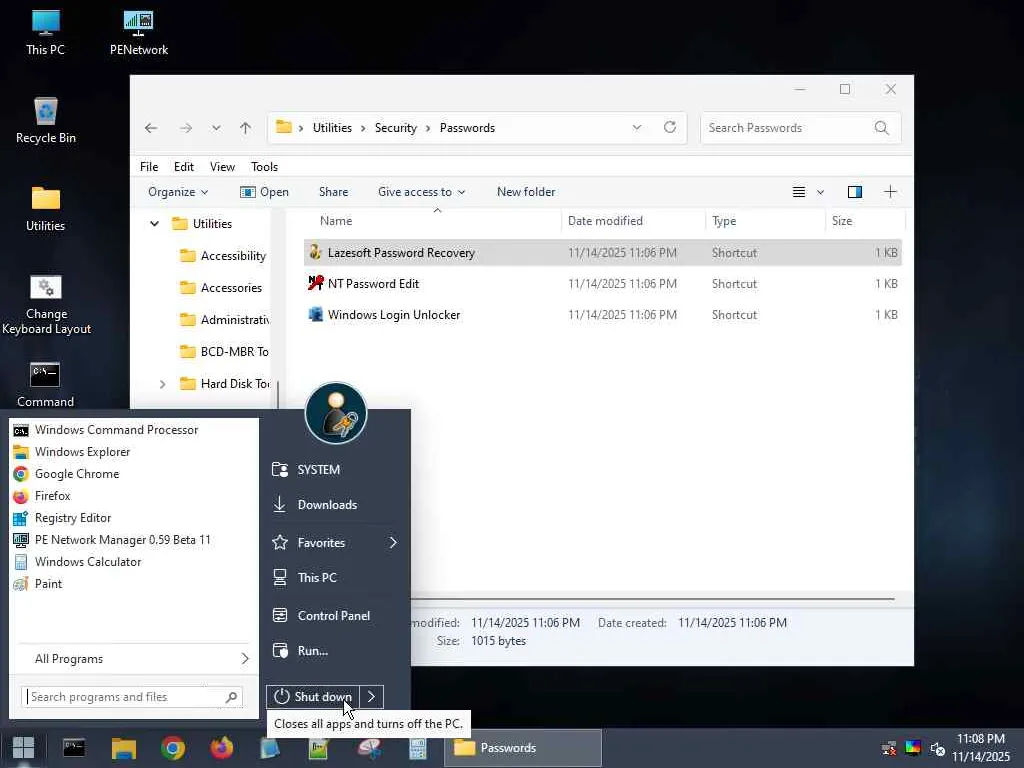Open the Organize dropdown
1024x768 pixels.
(178, 192)
